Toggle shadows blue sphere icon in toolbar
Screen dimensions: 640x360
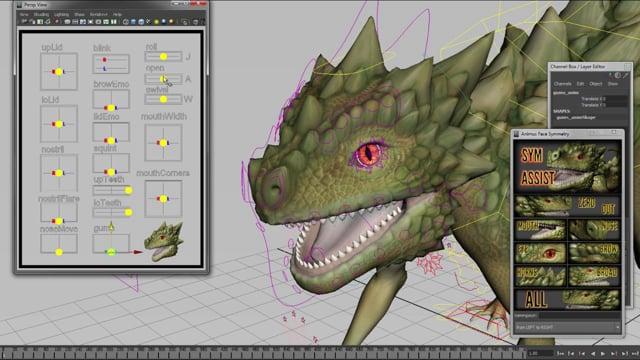(x=164, y=22)
